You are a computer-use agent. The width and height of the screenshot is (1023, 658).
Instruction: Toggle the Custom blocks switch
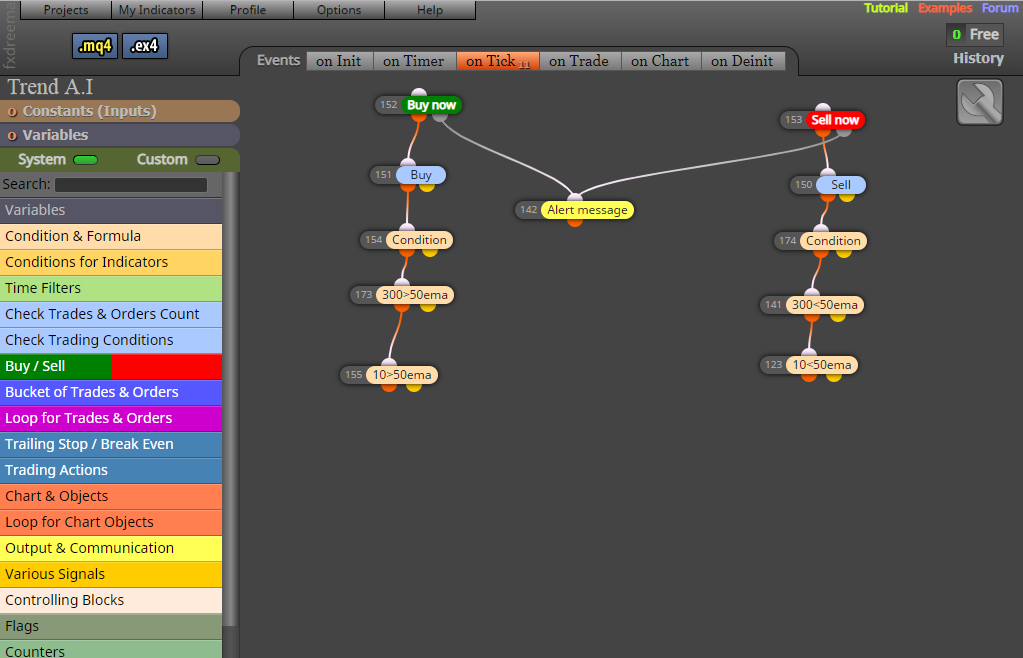pos(207,160)
